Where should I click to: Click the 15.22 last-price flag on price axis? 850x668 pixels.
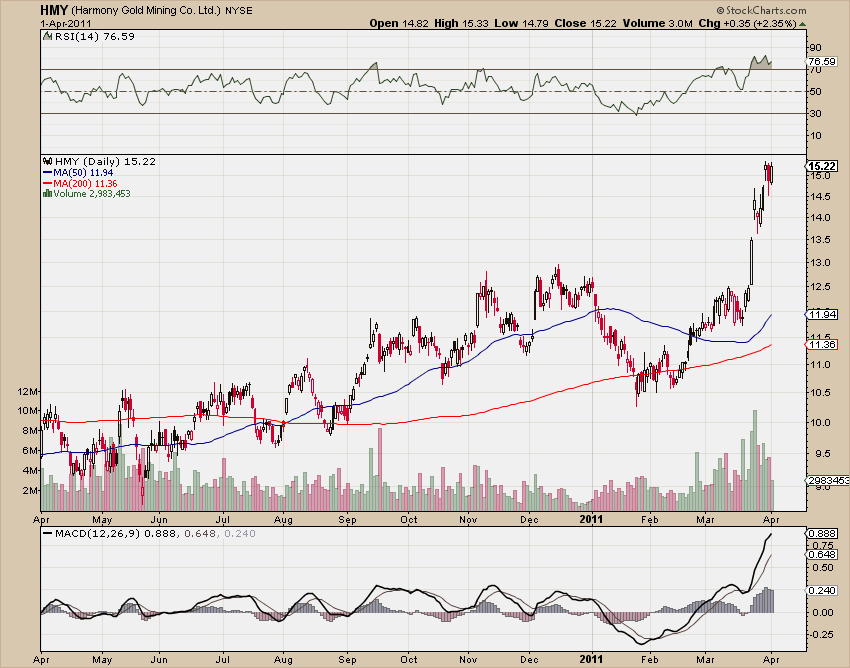822,166
